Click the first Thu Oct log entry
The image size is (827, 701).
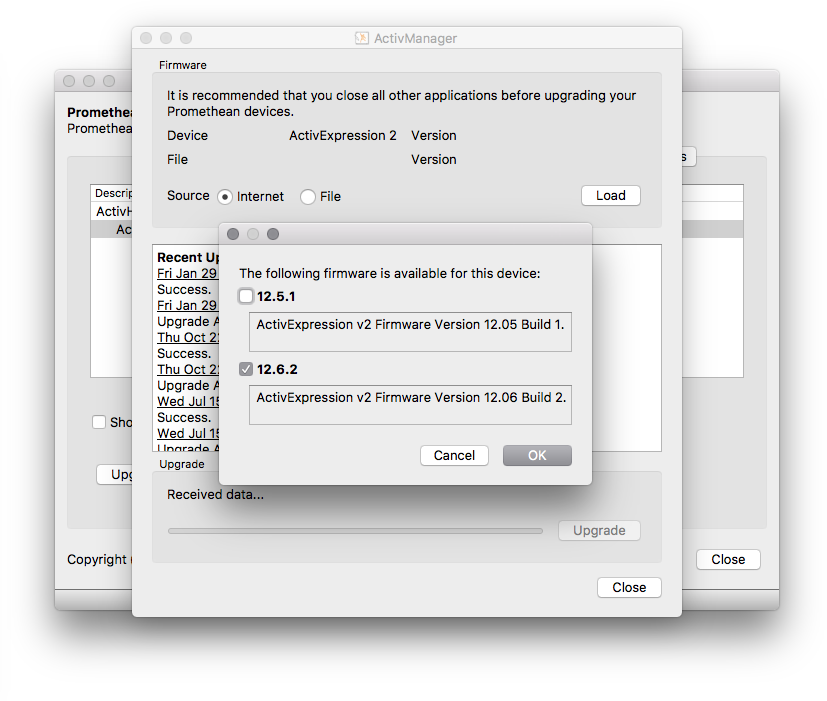coord(188,337)
